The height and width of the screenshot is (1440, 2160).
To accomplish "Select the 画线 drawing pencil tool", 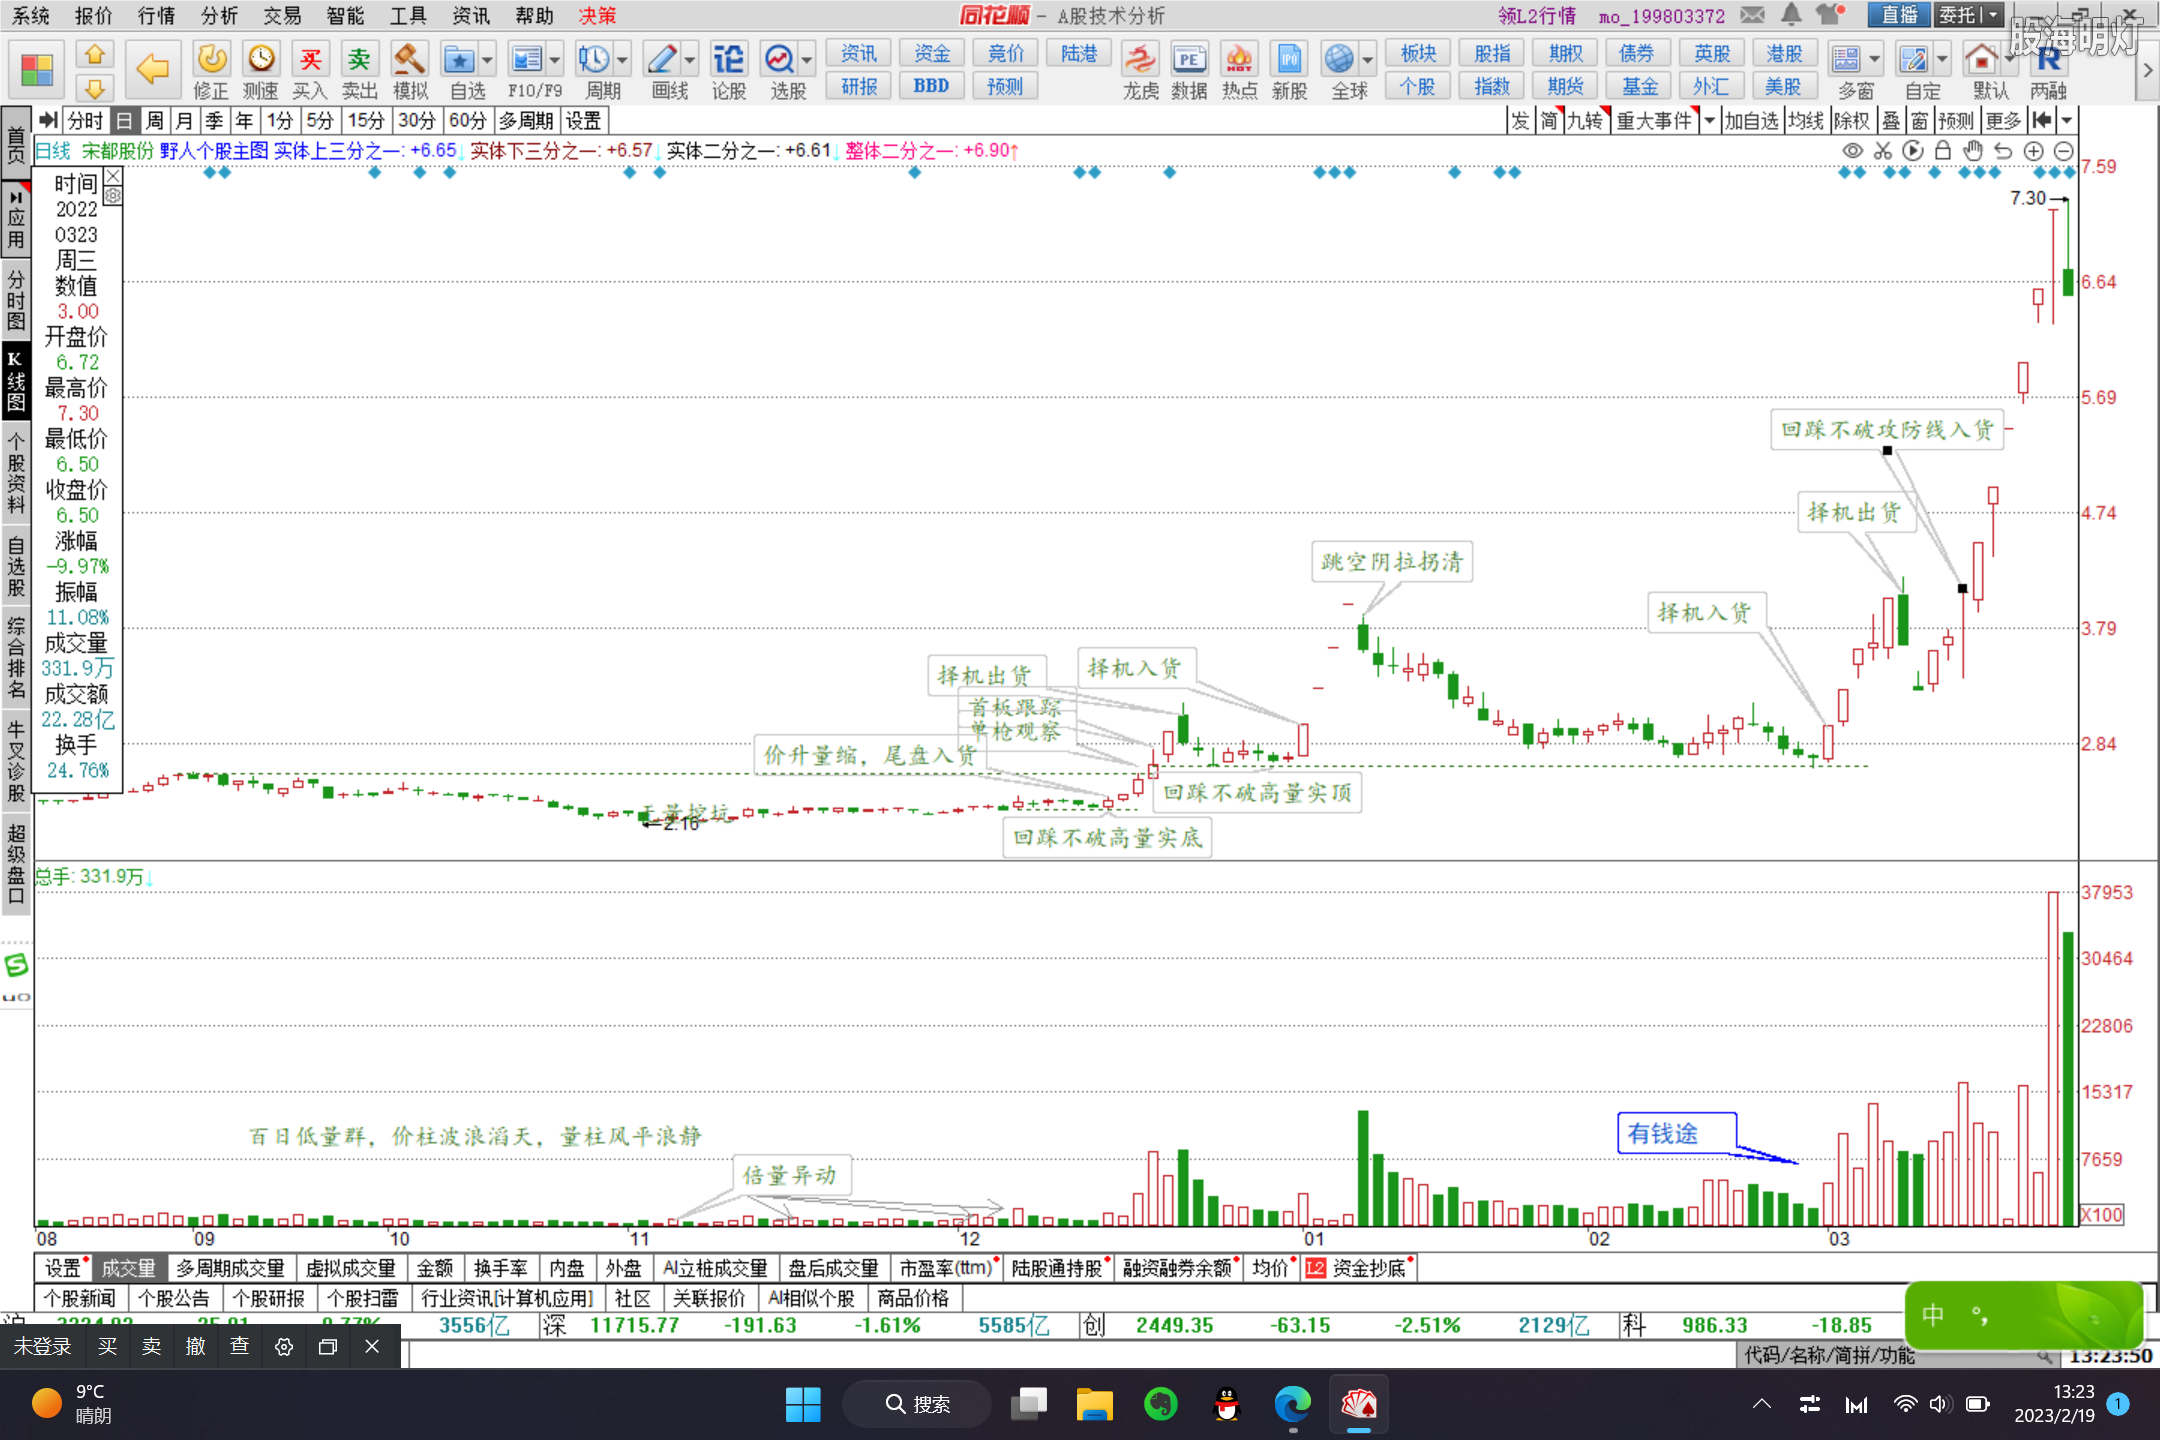I will [x=661, y=60].
